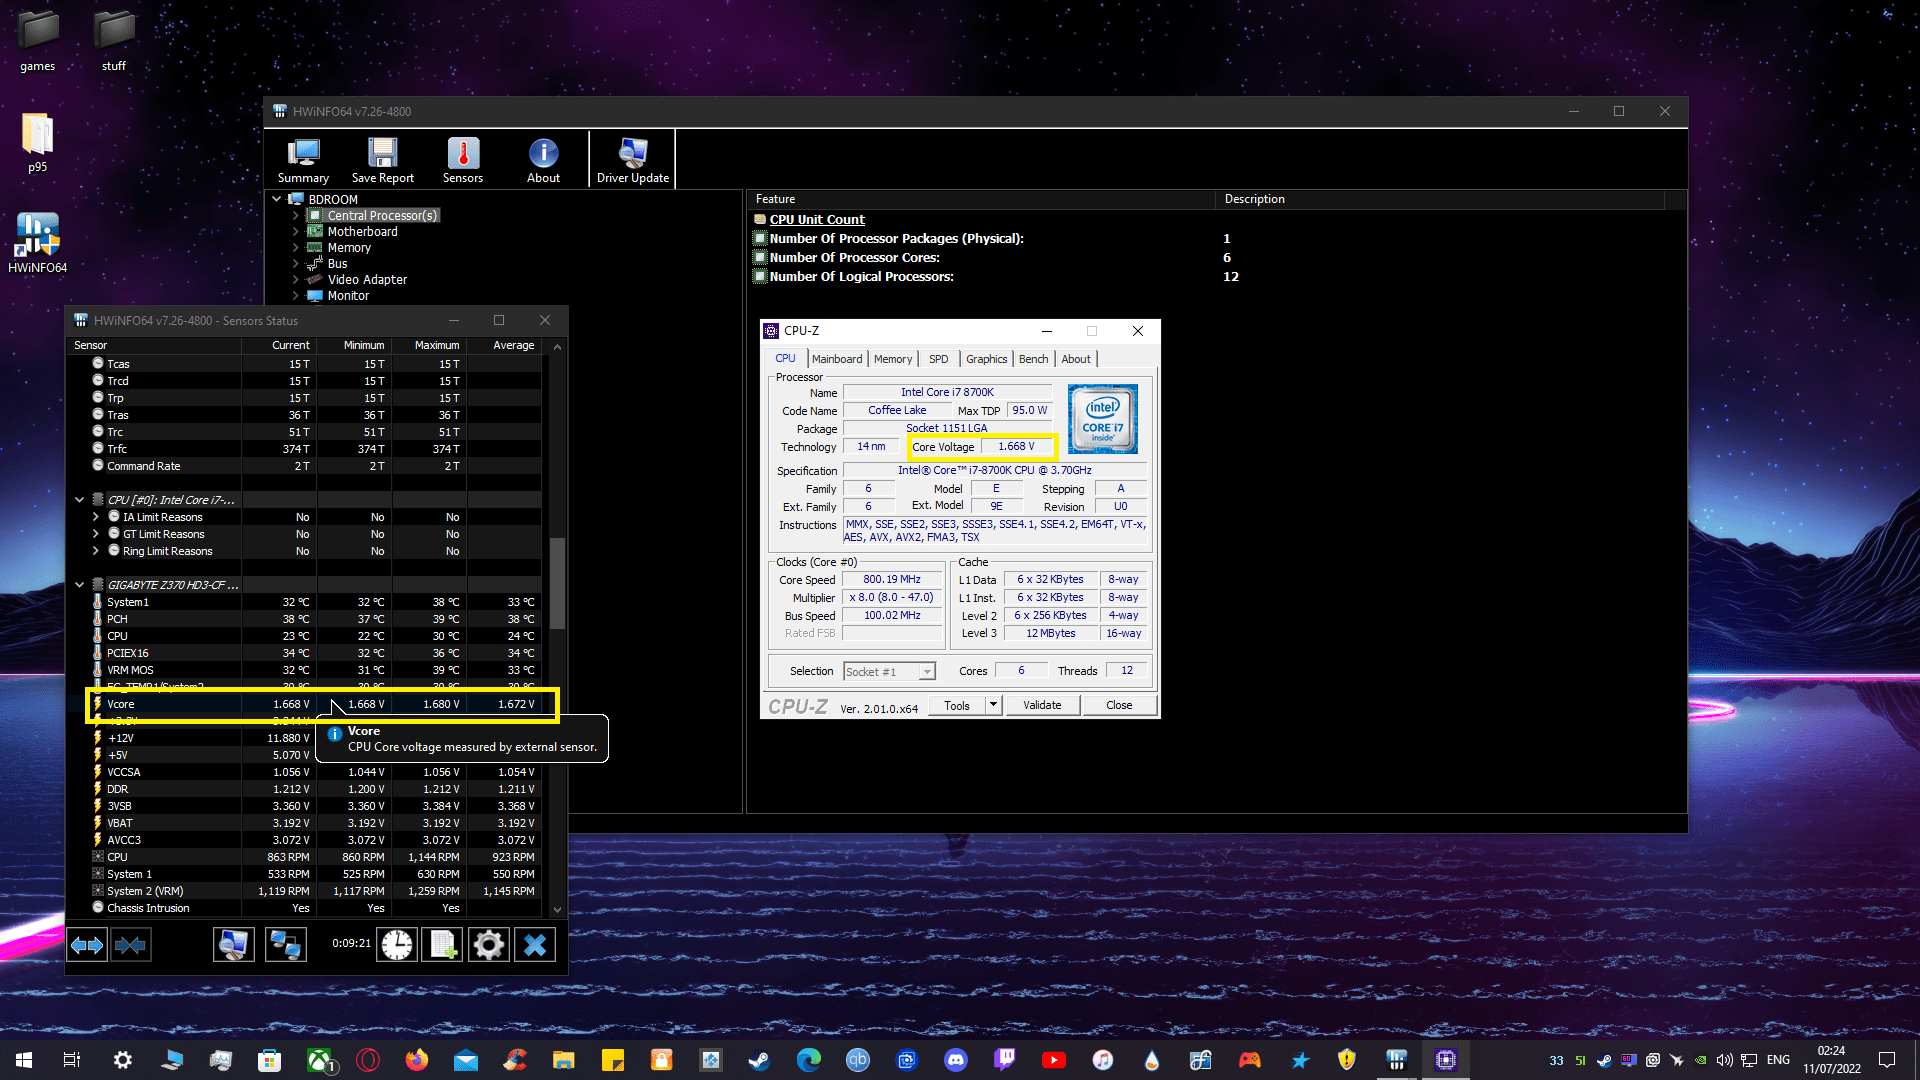Click the Tools button in CPU-Z
This screenshot has height=1080, width=1920.
tap(956, 705)
